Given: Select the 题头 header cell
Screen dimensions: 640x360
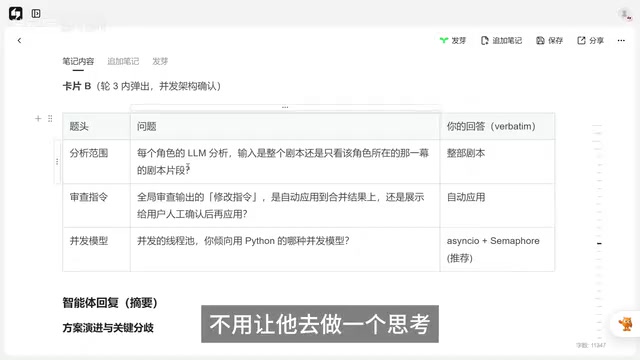Looking at the screenshot, I should 96,126.
